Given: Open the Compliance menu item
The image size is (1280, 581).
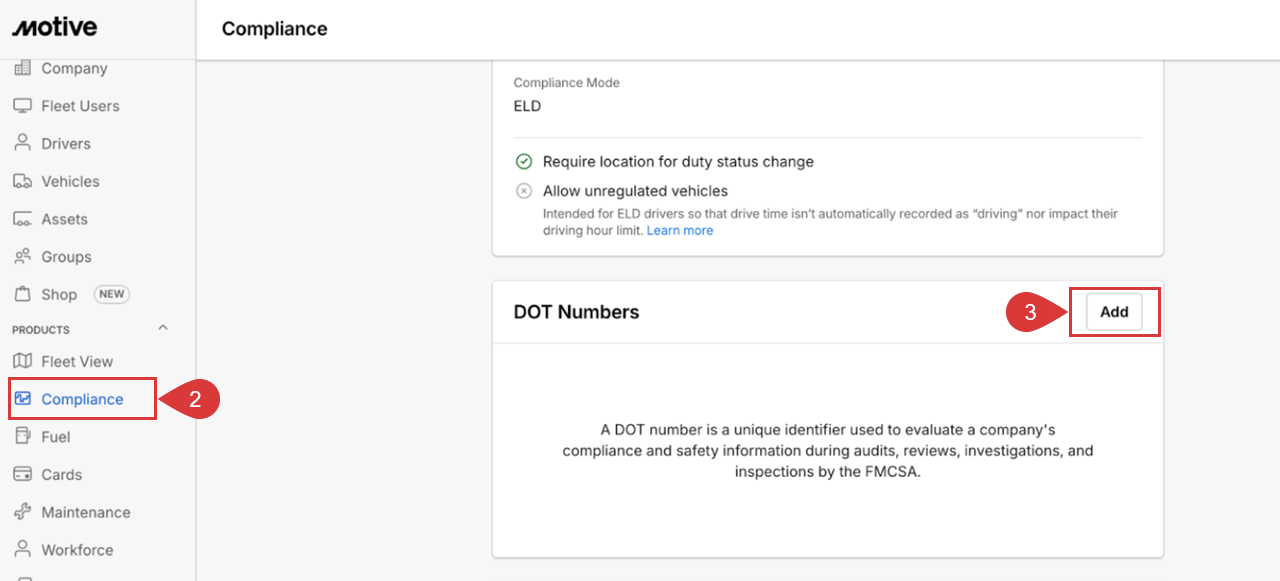Looking at the screenshot, I should coord(83,399).
